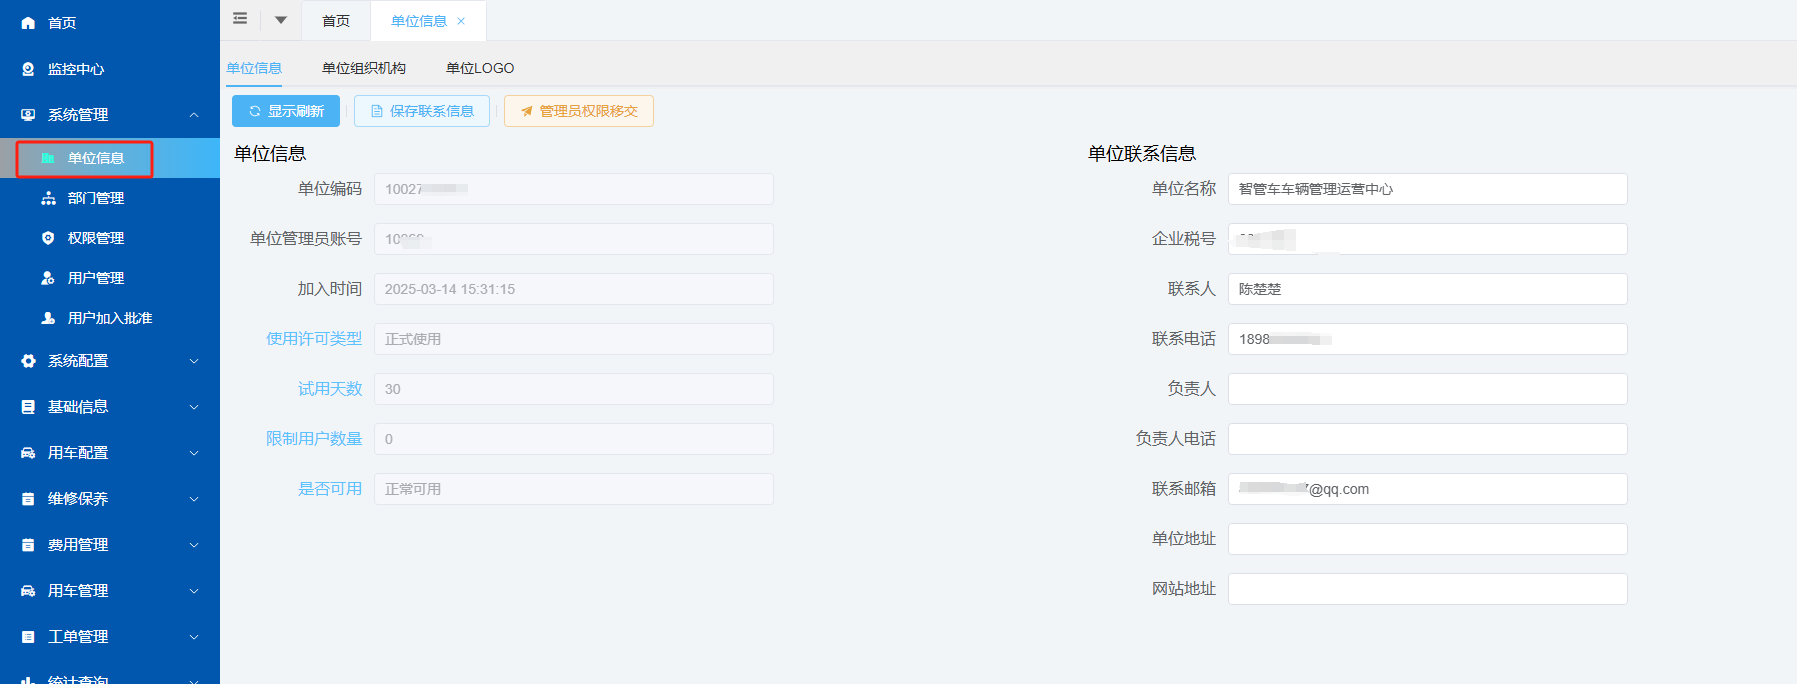Click the 权限管理 shield icon
Viewport: 1797px width, 684px height.
48,238
